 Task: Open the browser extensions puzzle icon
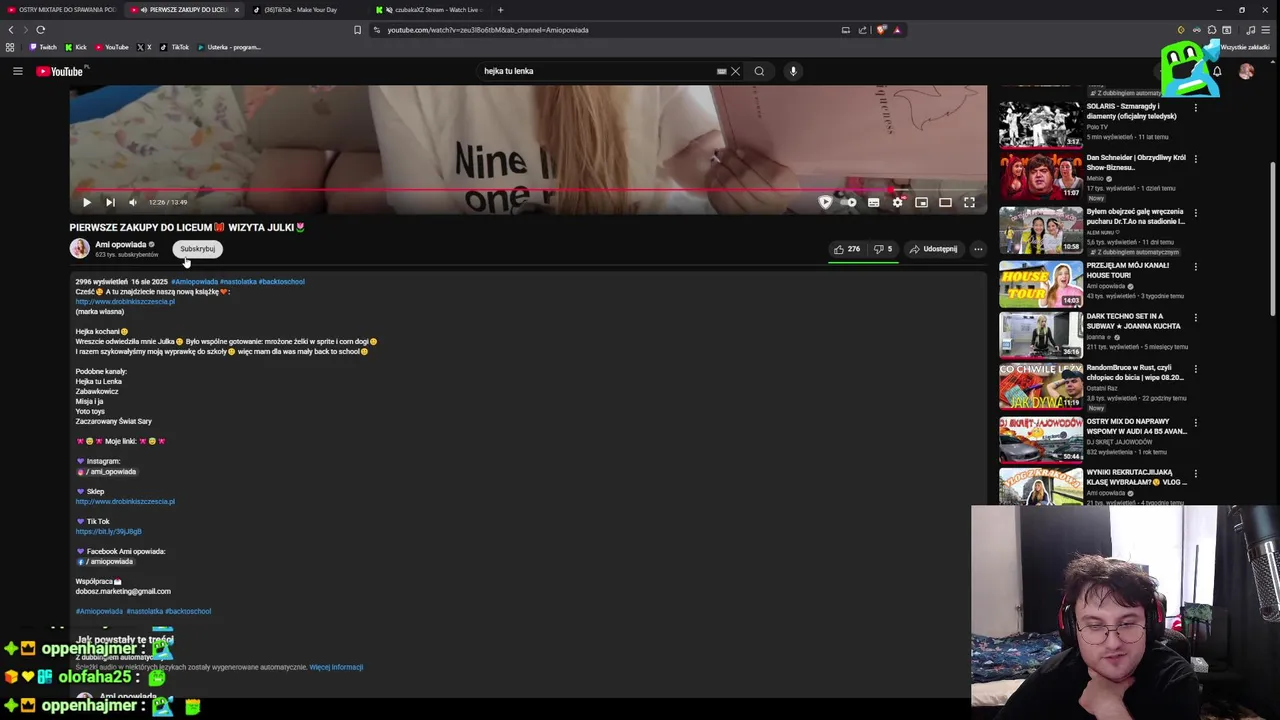pos(1212,30)
